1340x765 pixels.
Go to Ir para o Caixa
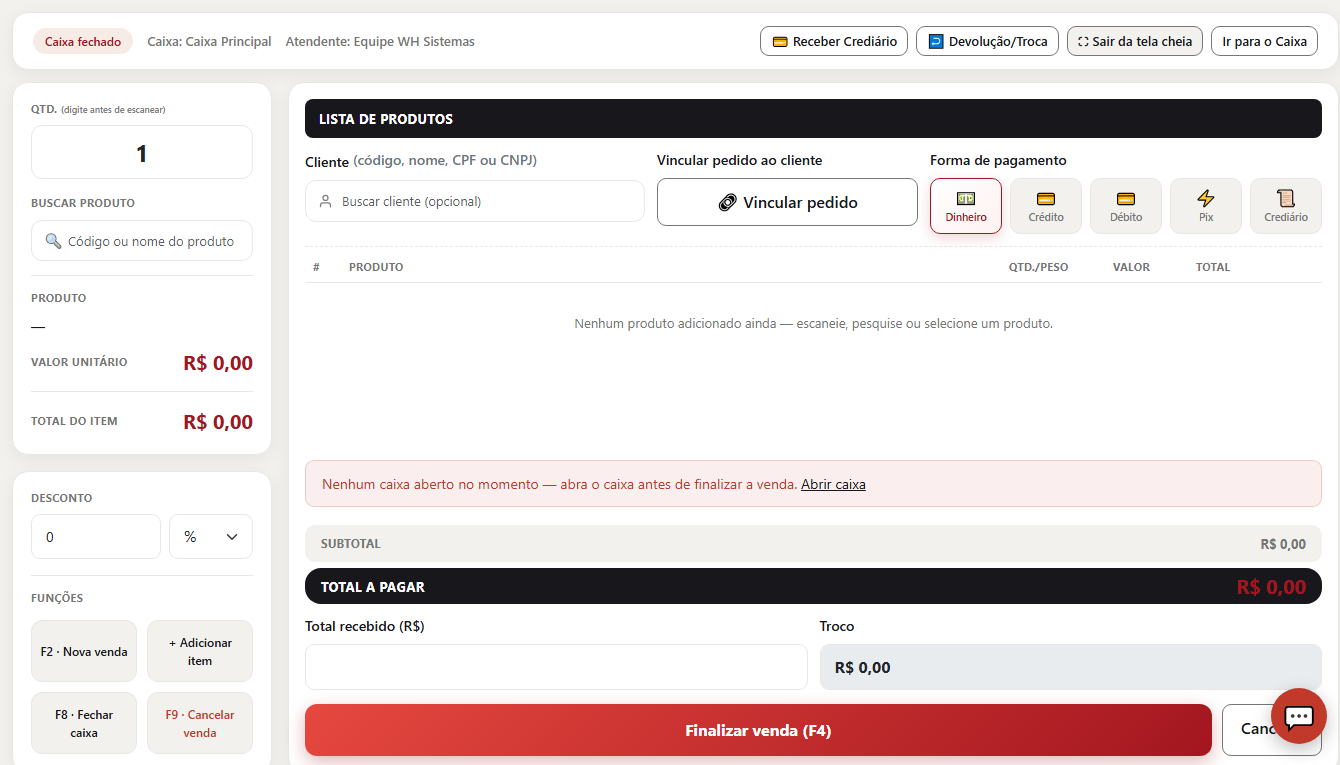click(x=1264, y=41)
